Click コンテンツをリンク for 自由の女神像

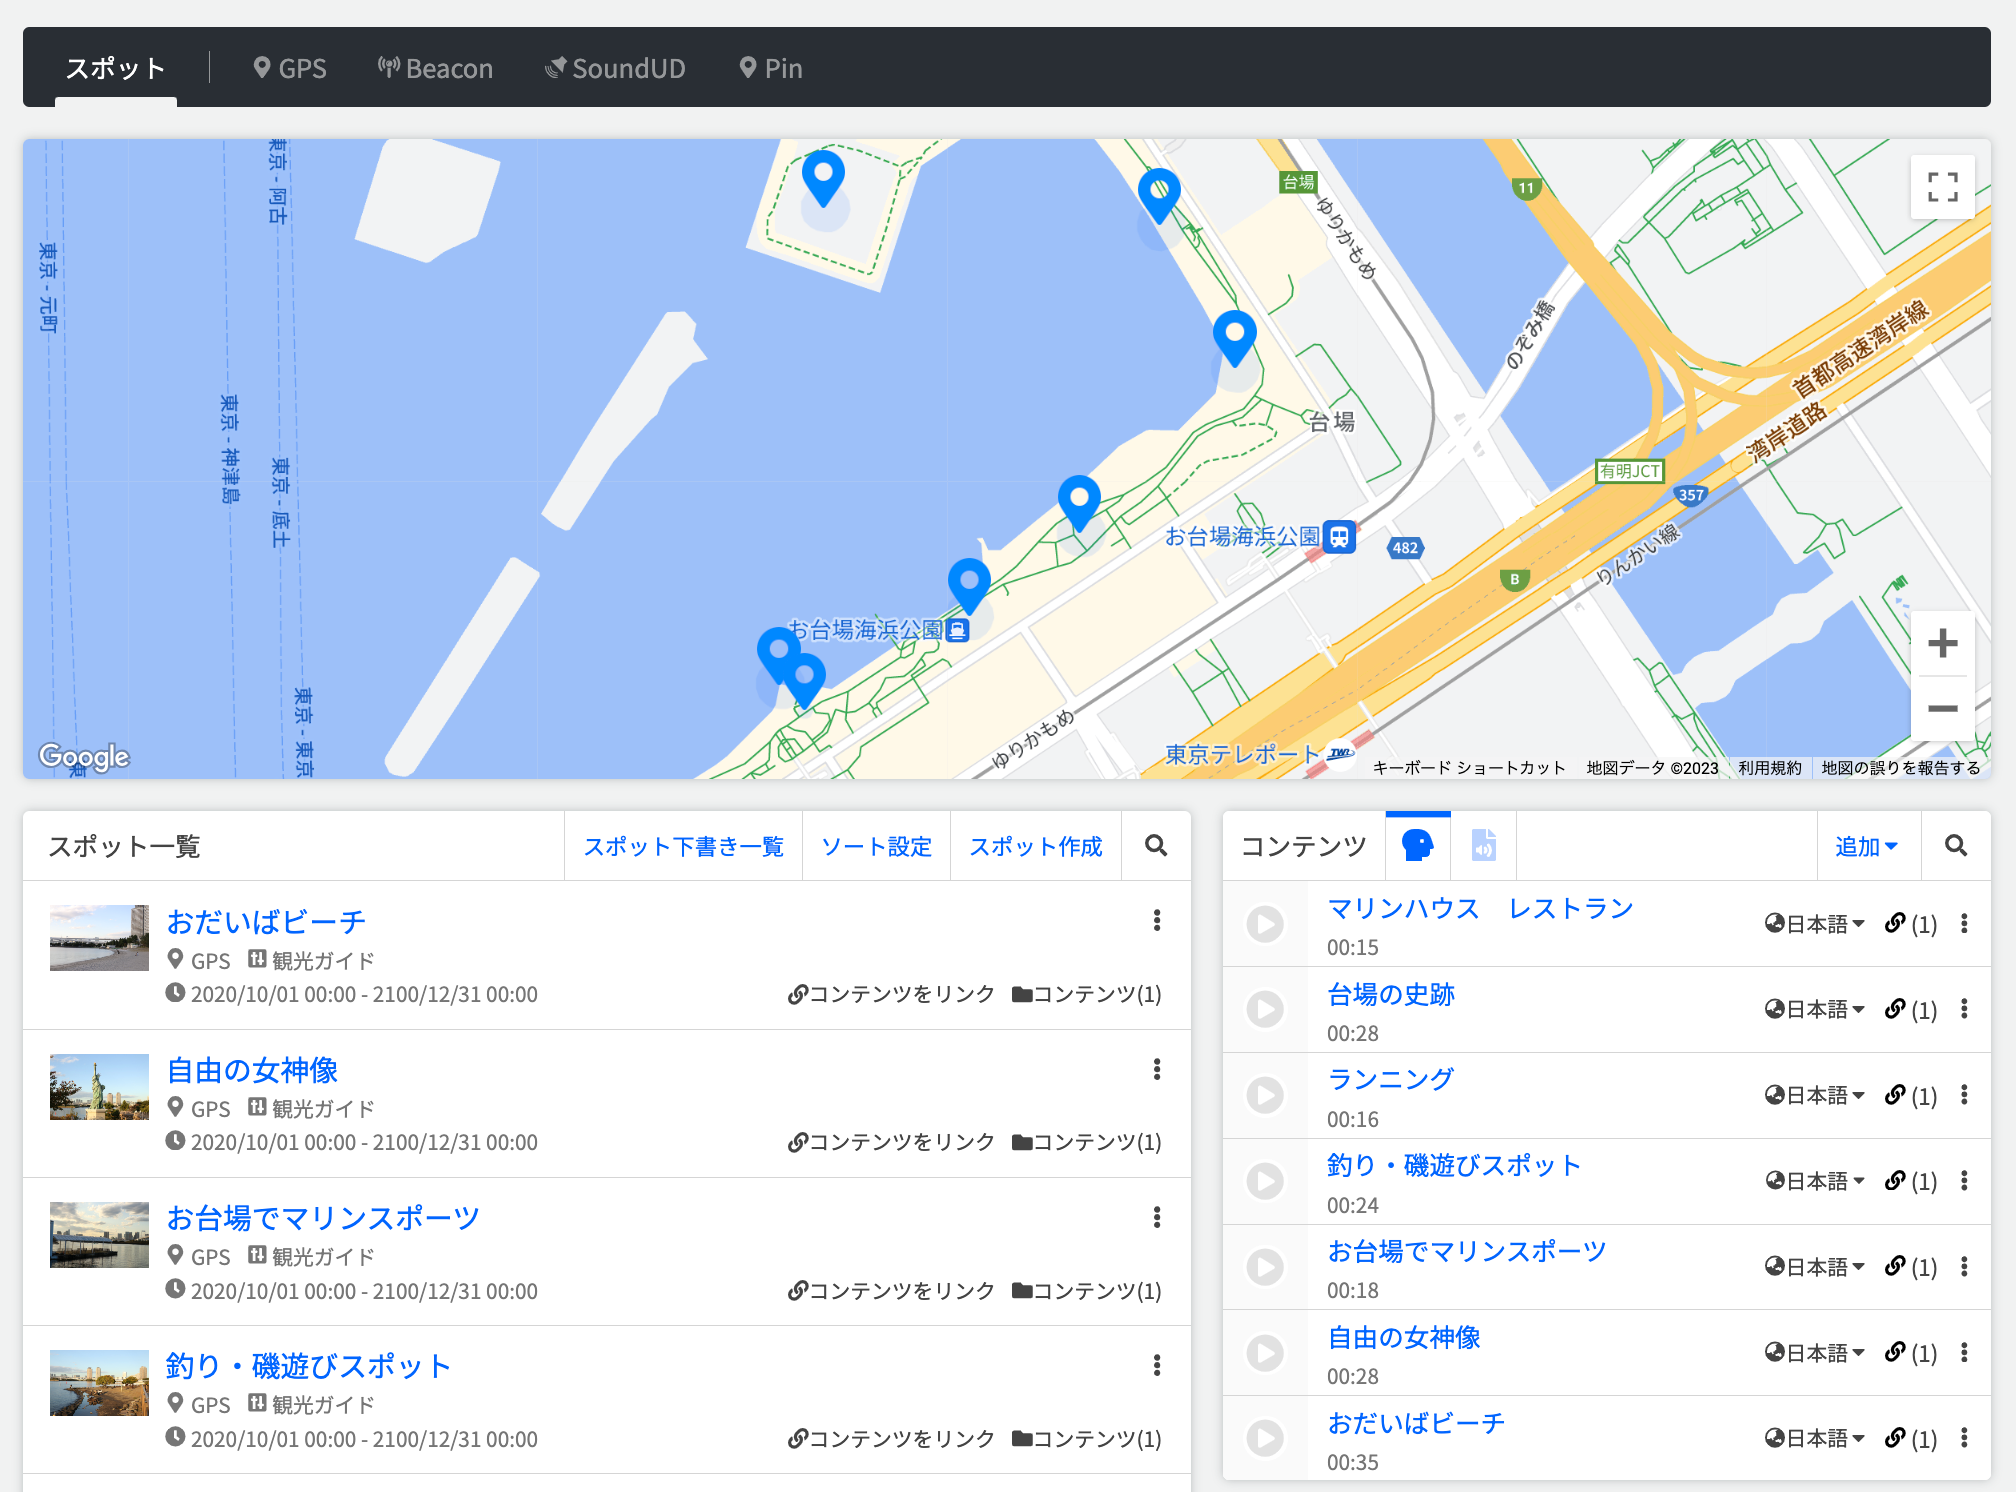890,1142
